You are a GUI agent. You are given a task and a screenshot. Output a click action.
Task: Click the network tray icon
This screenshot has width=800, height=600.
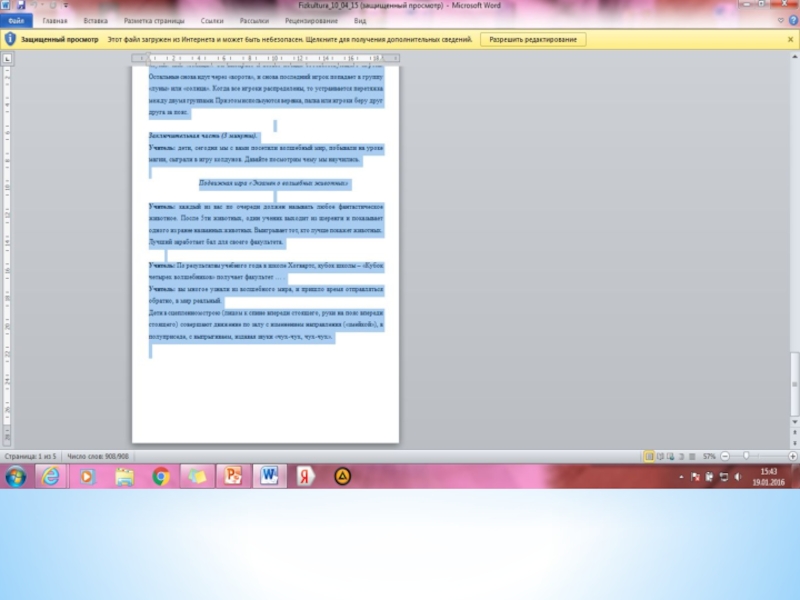(x=723, y=477)
